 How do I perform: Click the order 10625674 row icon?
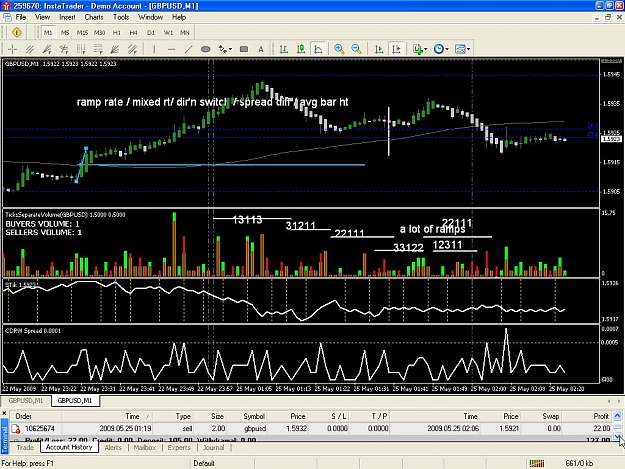click(16, 429)
